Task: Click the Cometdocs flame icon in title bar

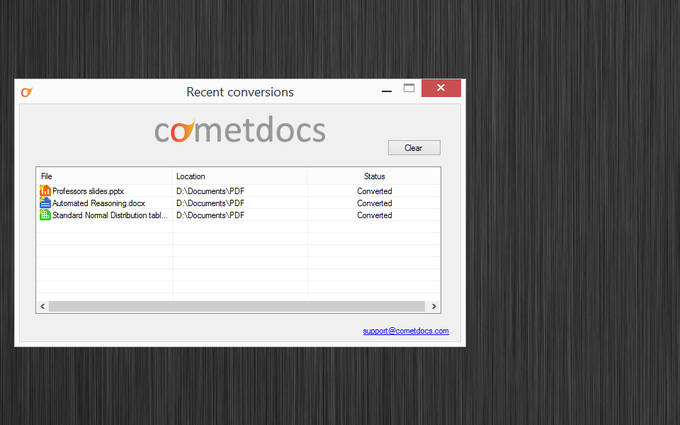Action: pyautogui.click(x=27, y=92)
